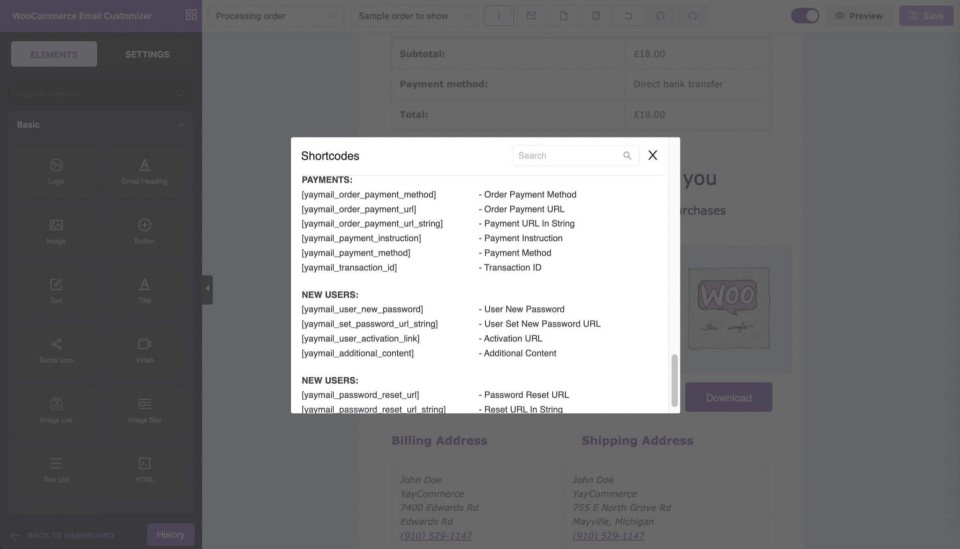Viewport: 960px width, 549px height.
Task: Select the Image element icon
Action: pyautogui.click(x=56, y=225)
